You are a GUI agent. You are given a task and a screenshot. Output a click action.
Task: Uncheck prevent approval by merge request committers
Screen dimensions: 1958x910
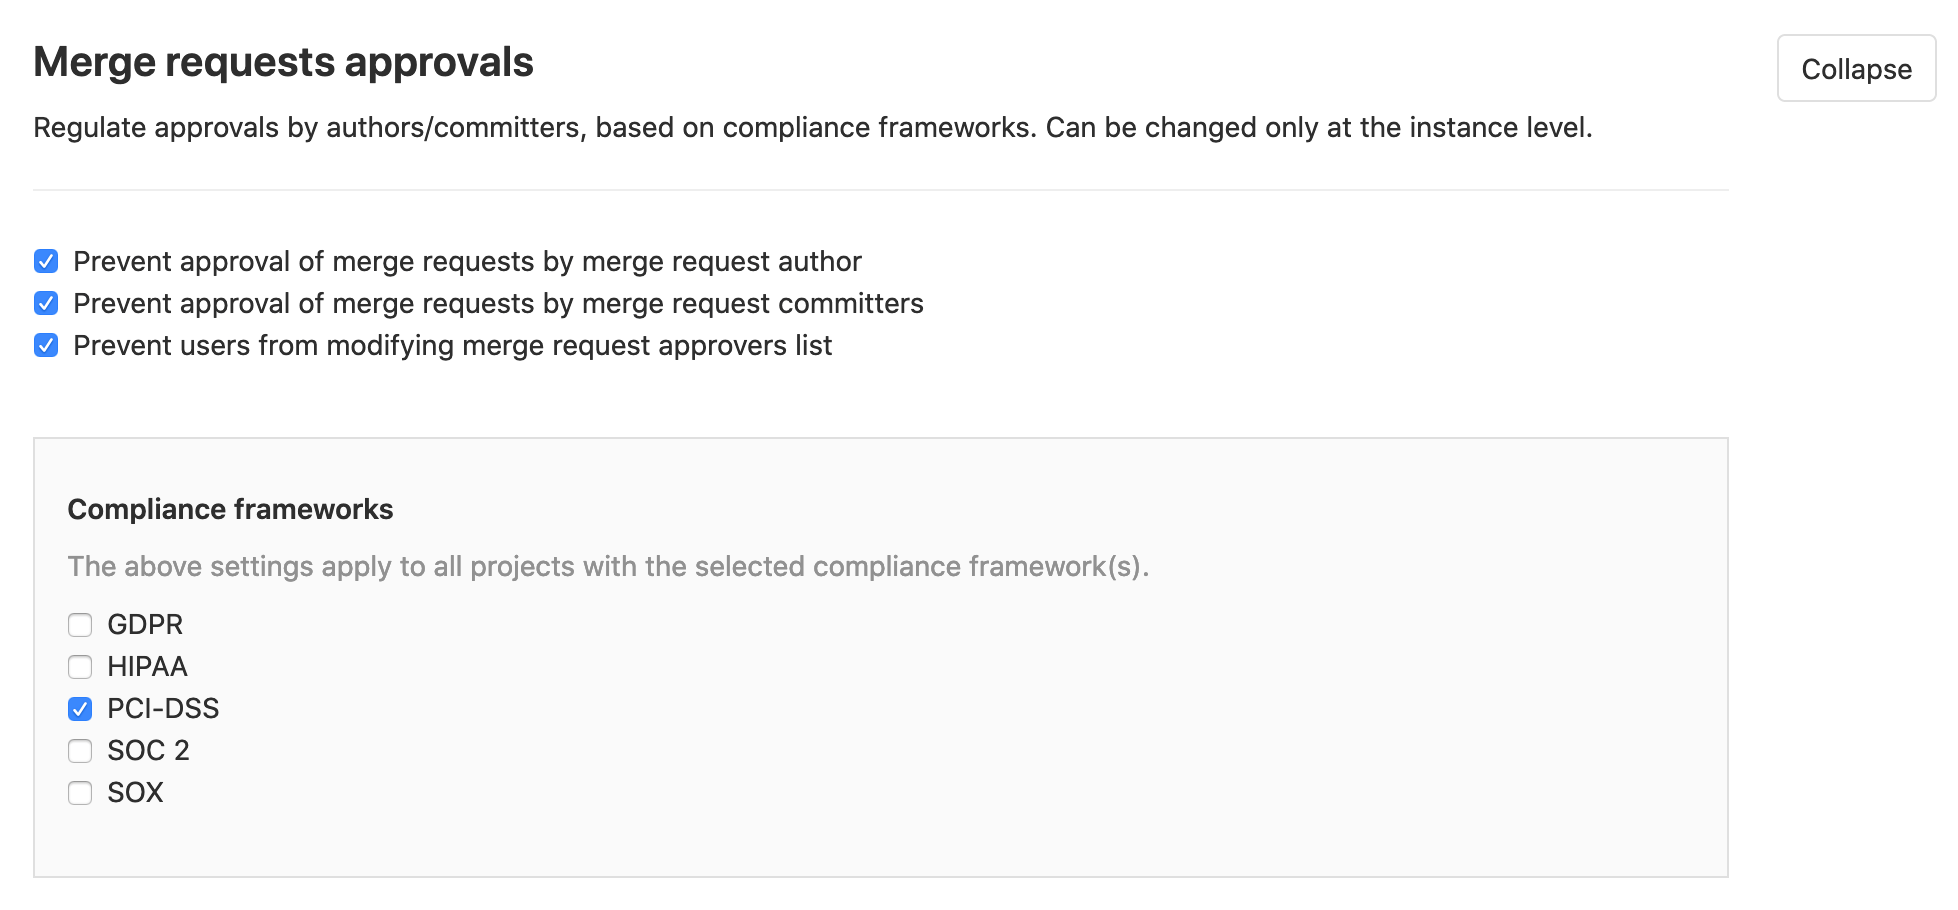(x=46, y=304)
